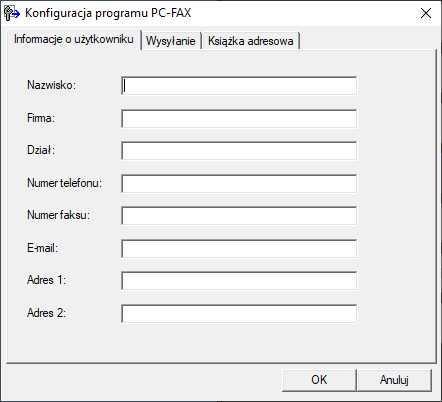Viewport: 442px width, 402px height.
Task: Select the Adres 1 text field
Action: [239, 281]
